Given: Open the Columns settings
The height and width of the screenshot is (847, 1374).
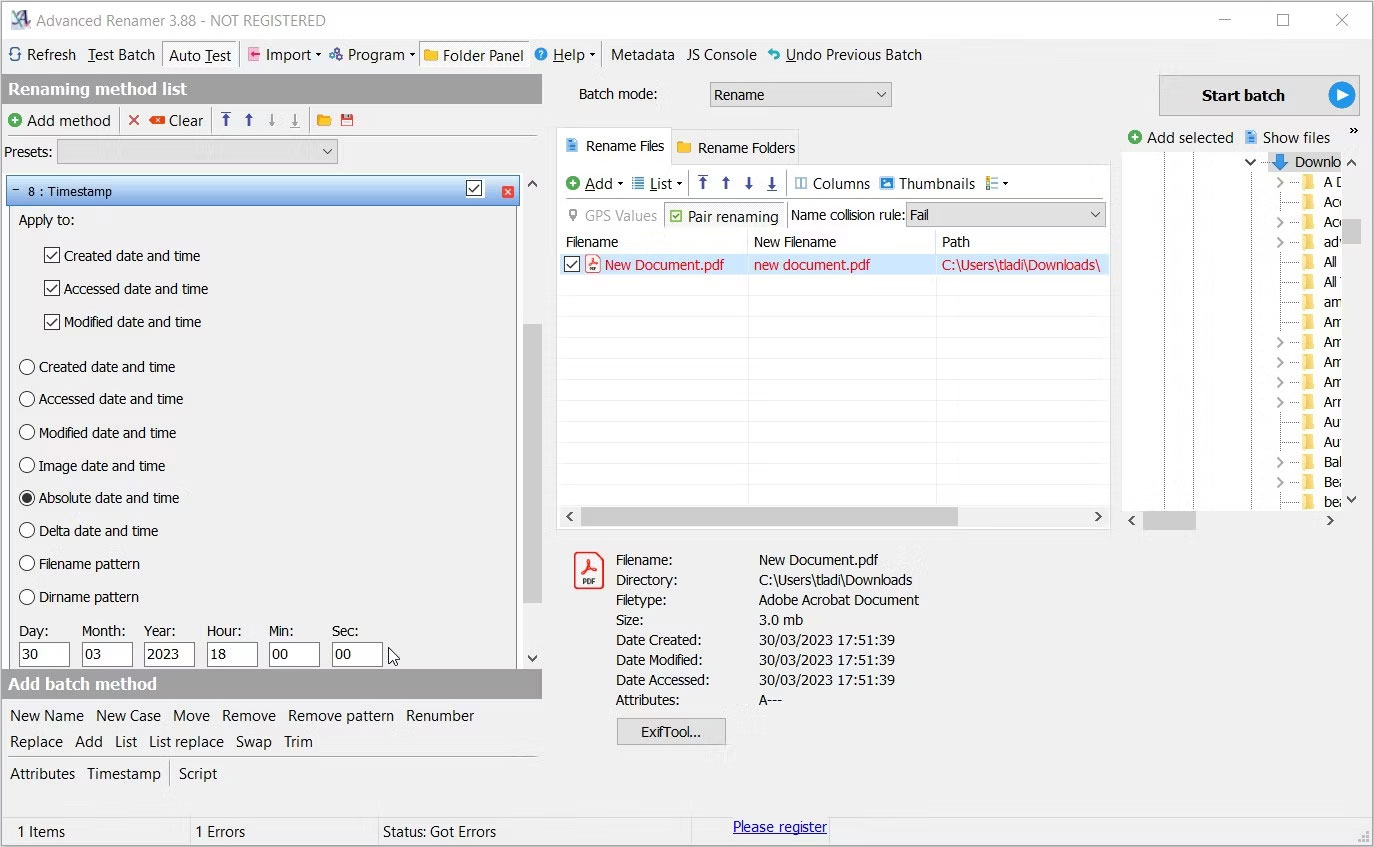Looking at the screenshot, I should coord(832,184).
